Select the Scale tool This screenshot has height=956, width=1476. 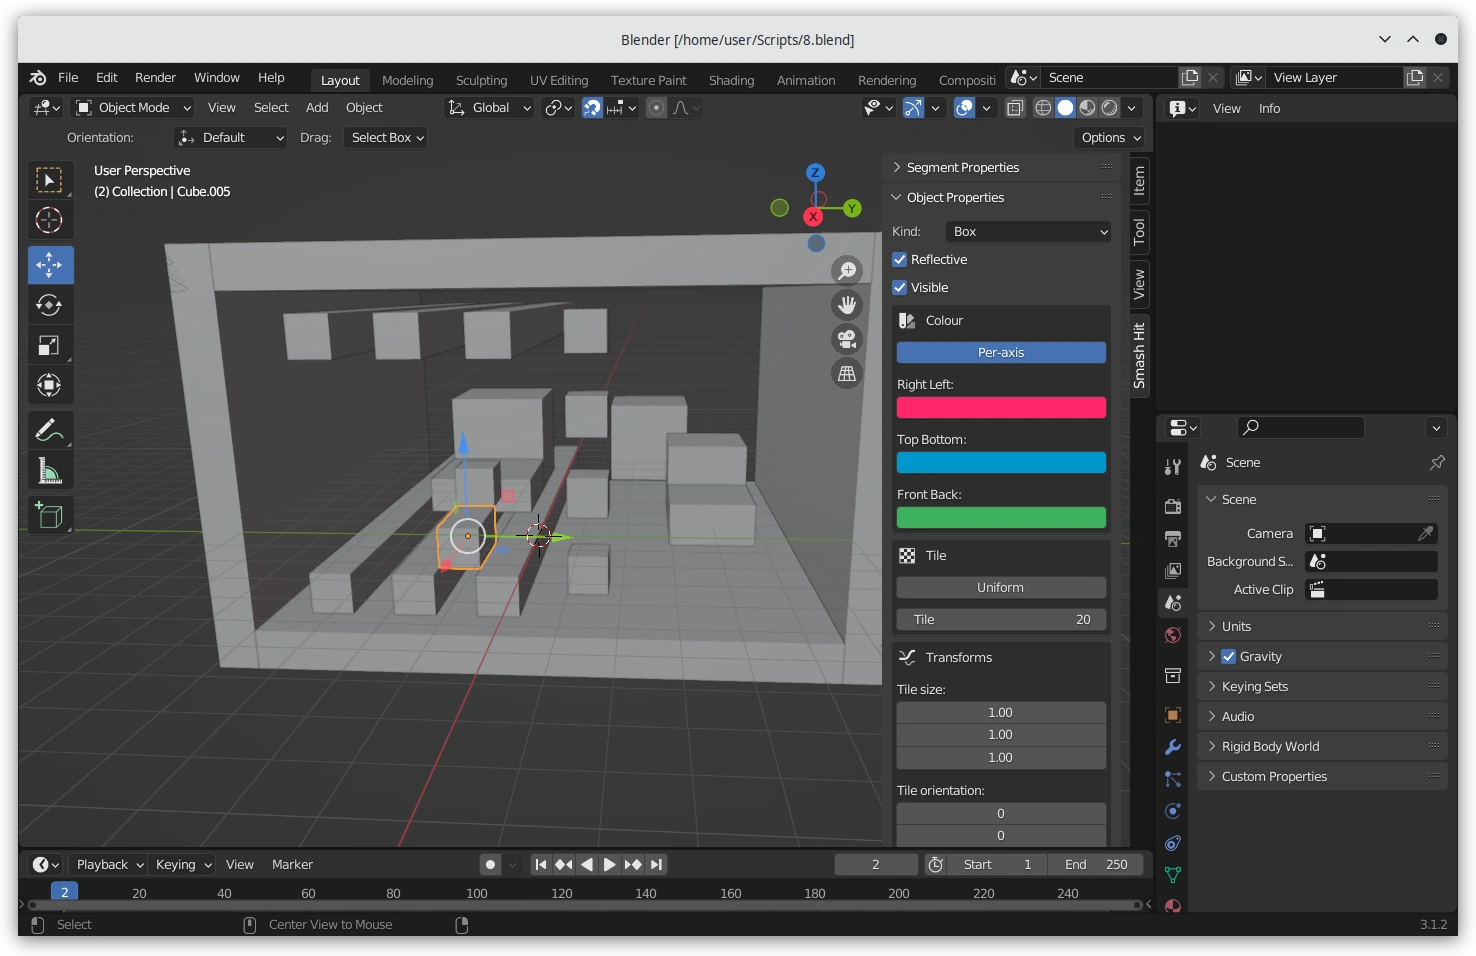[49, 345]
